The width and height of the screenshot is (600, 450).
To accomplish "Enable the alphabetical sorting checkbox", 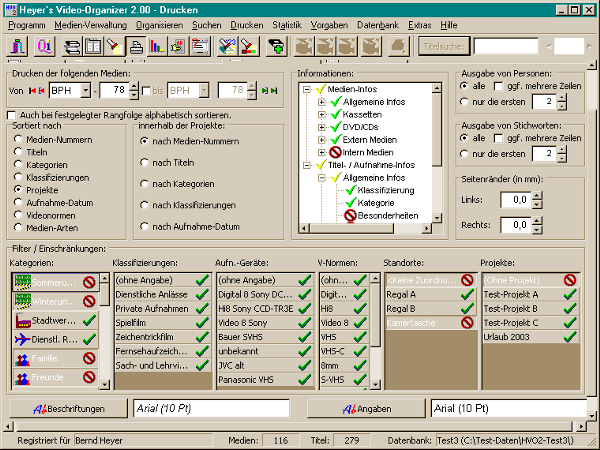I will pos(13,116).
